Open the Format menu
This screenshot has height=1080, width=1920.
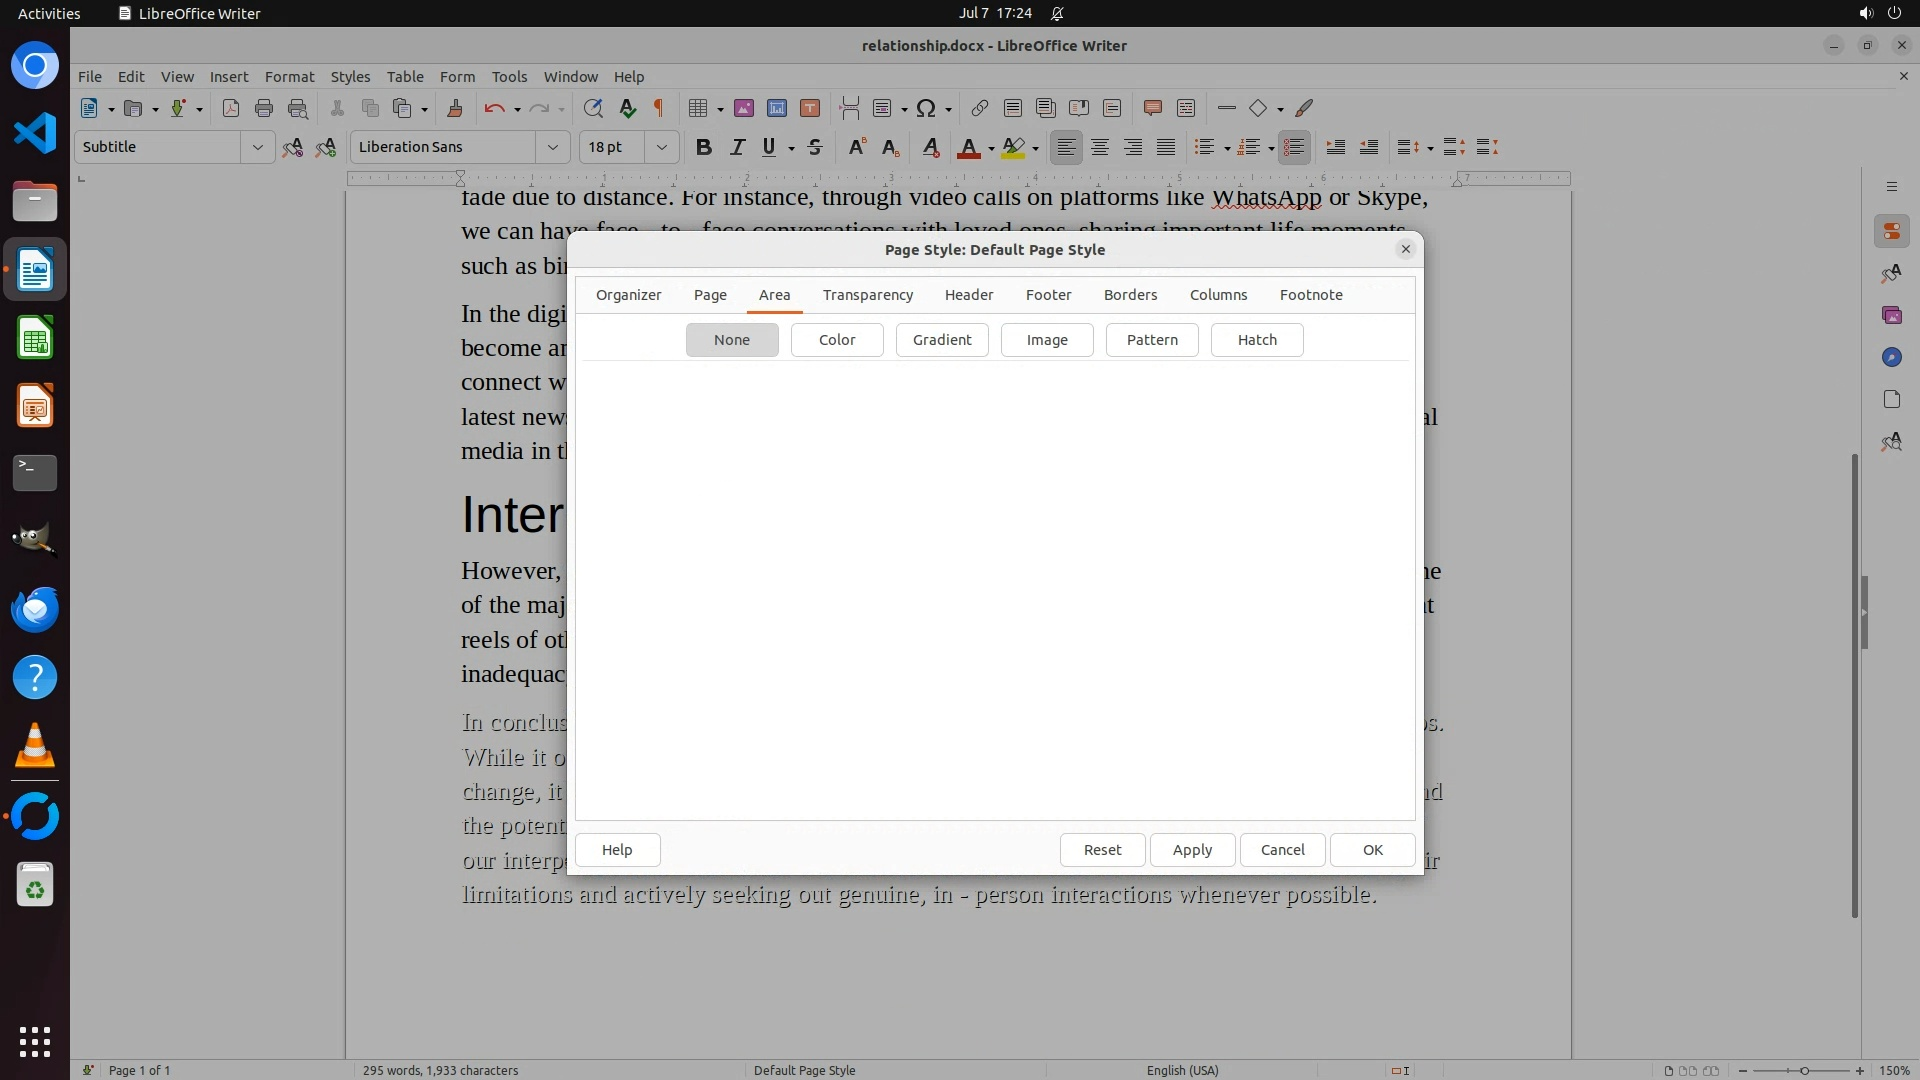tap(289, 77)
